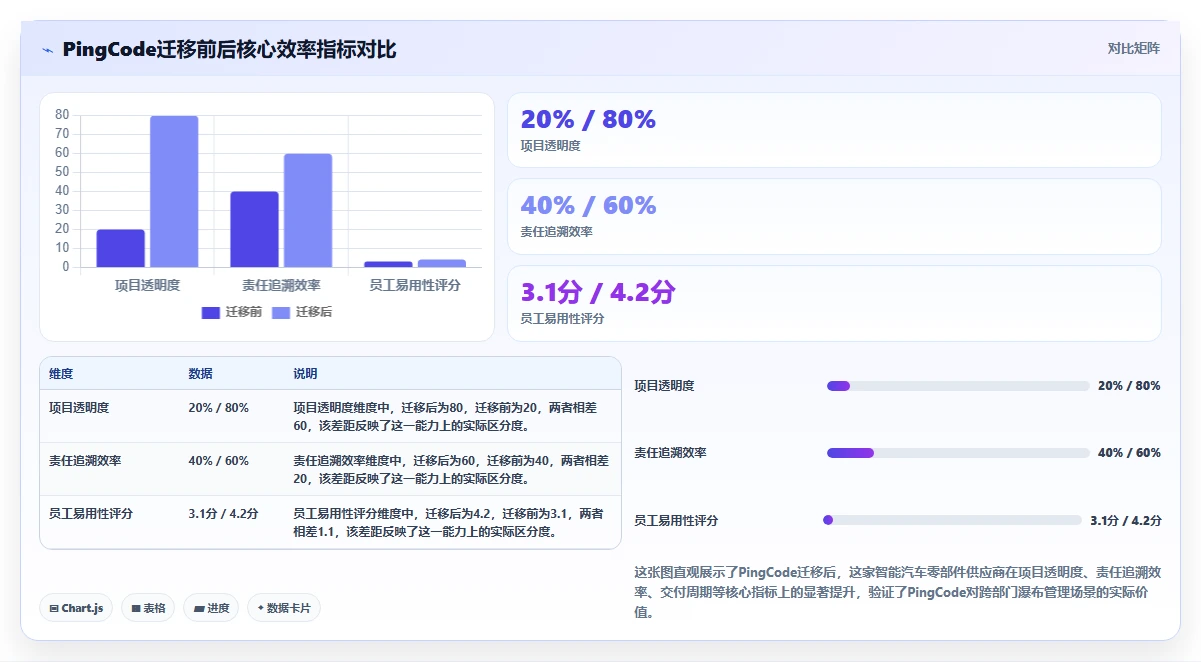Screen dimensions: 1201x662
Task: Click the 3.1分 / 4.2分 value after the progress bar
Action: click(1125, 521)
